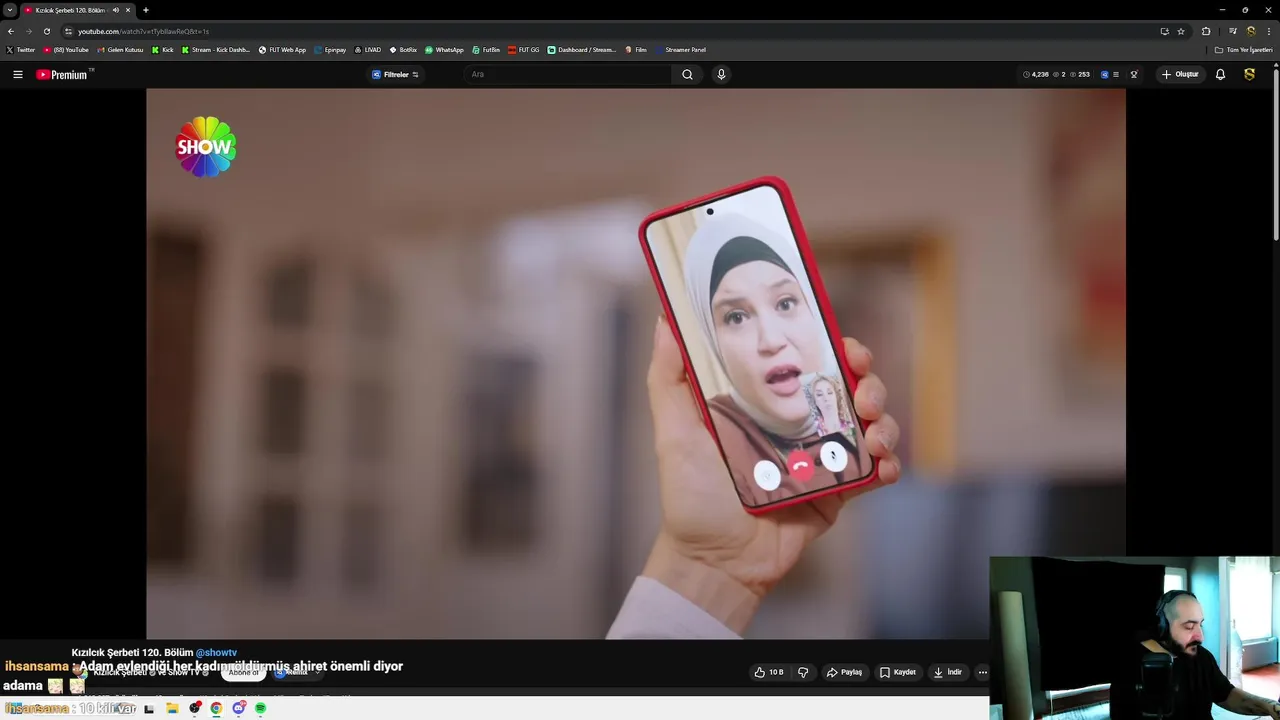This screenshot has width=1280, height=720.
Task: Open the Kick bookmark
Action: 163,50
